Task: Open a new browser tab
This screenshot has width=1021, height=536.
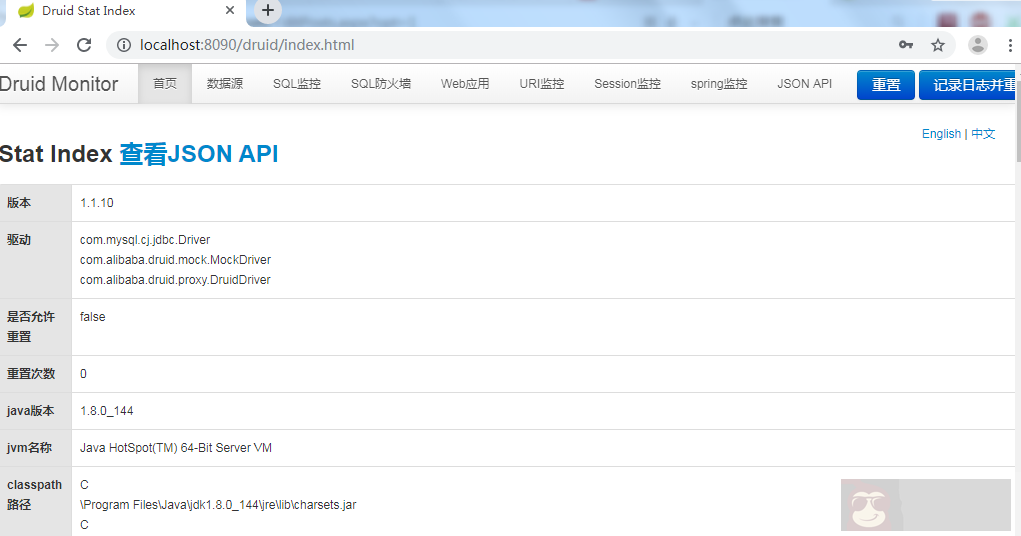Action: point(268,10)
